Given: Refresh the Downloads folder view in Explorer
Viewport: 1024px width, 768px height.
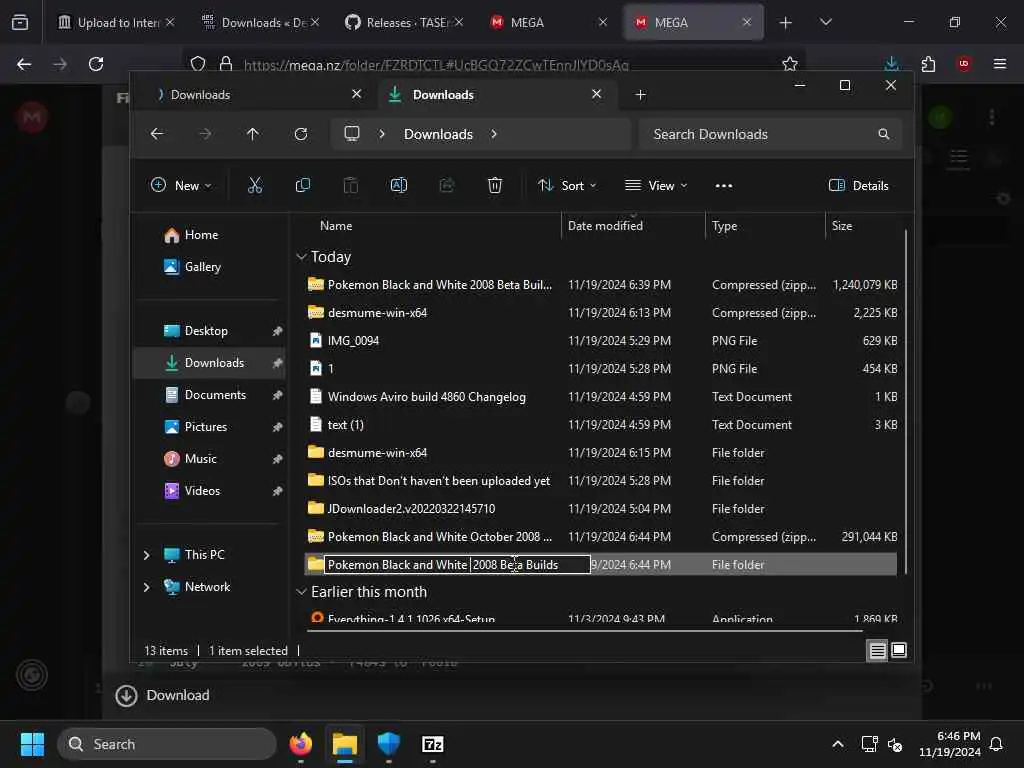Looking at the screenshot, I should pos(300,134).
